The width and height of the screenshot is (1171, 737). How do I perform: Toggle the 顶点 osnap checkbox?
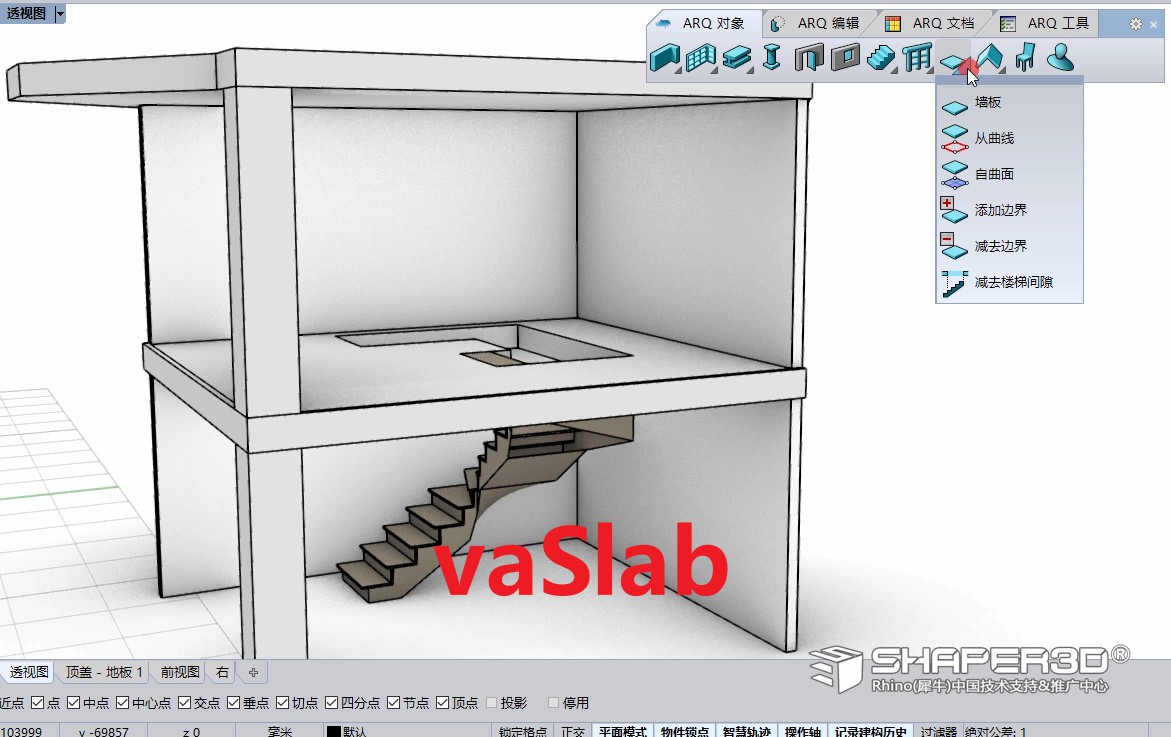[x=443, y=703]
